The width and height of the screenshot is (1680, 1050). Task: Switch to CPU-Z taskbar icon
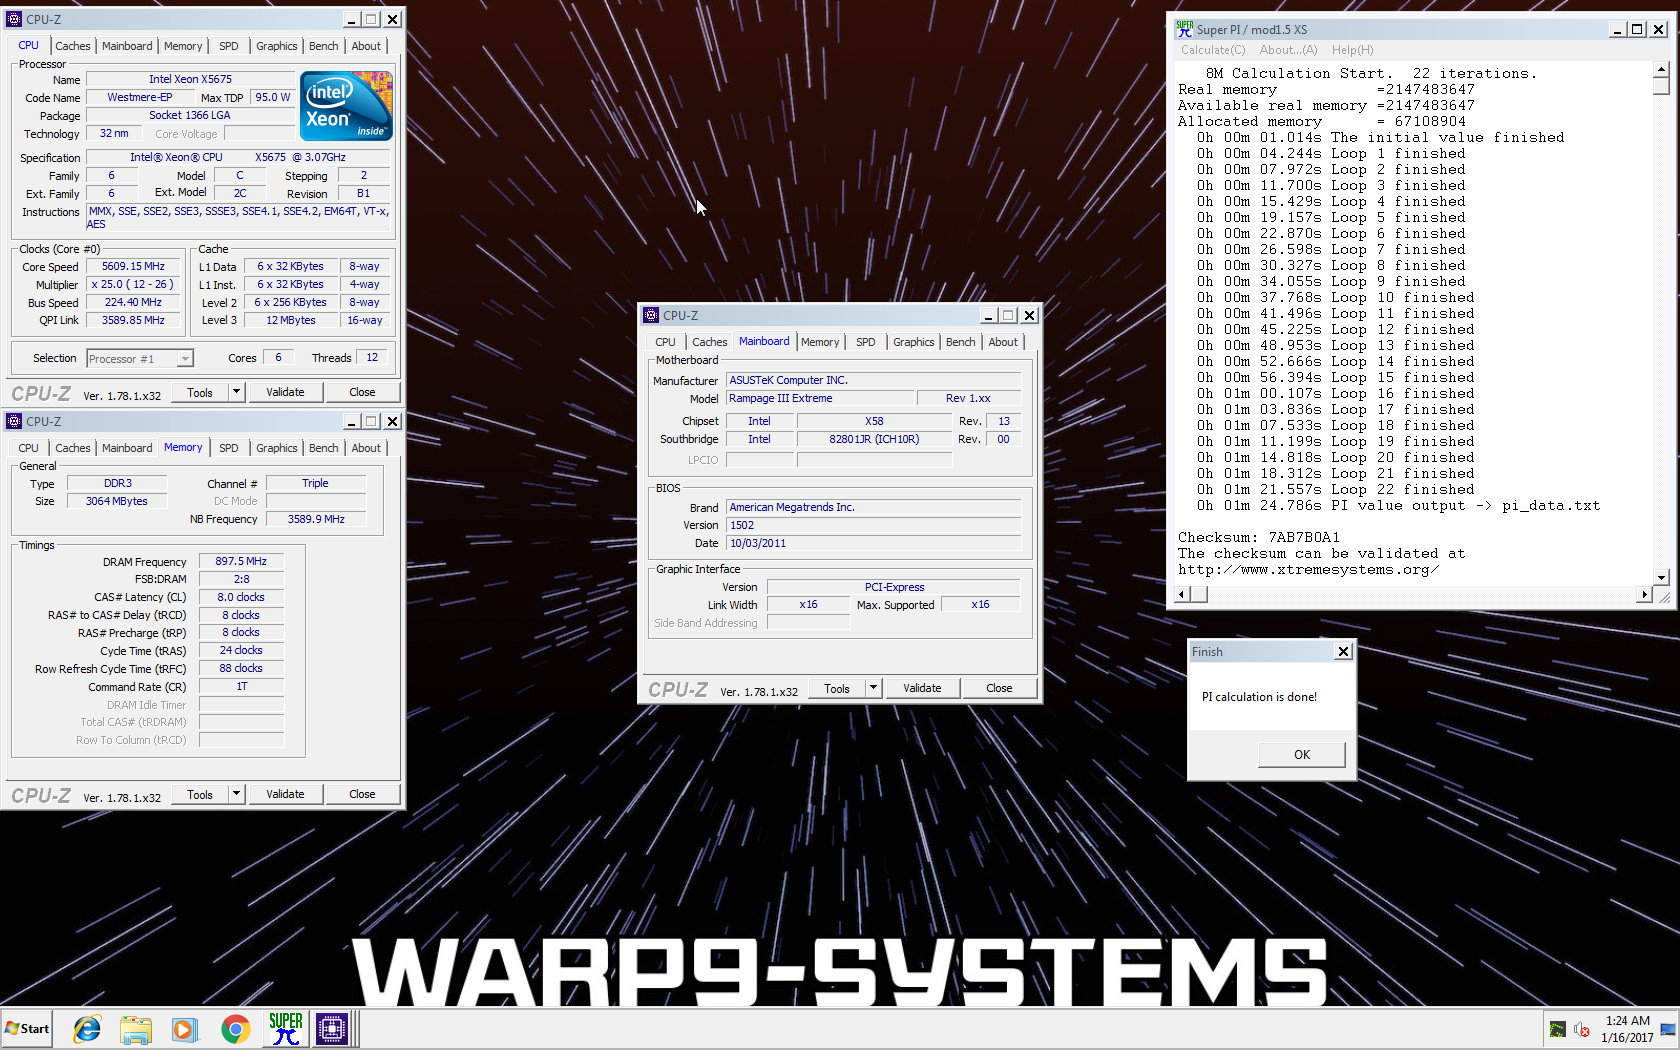tap(331, 1028)
